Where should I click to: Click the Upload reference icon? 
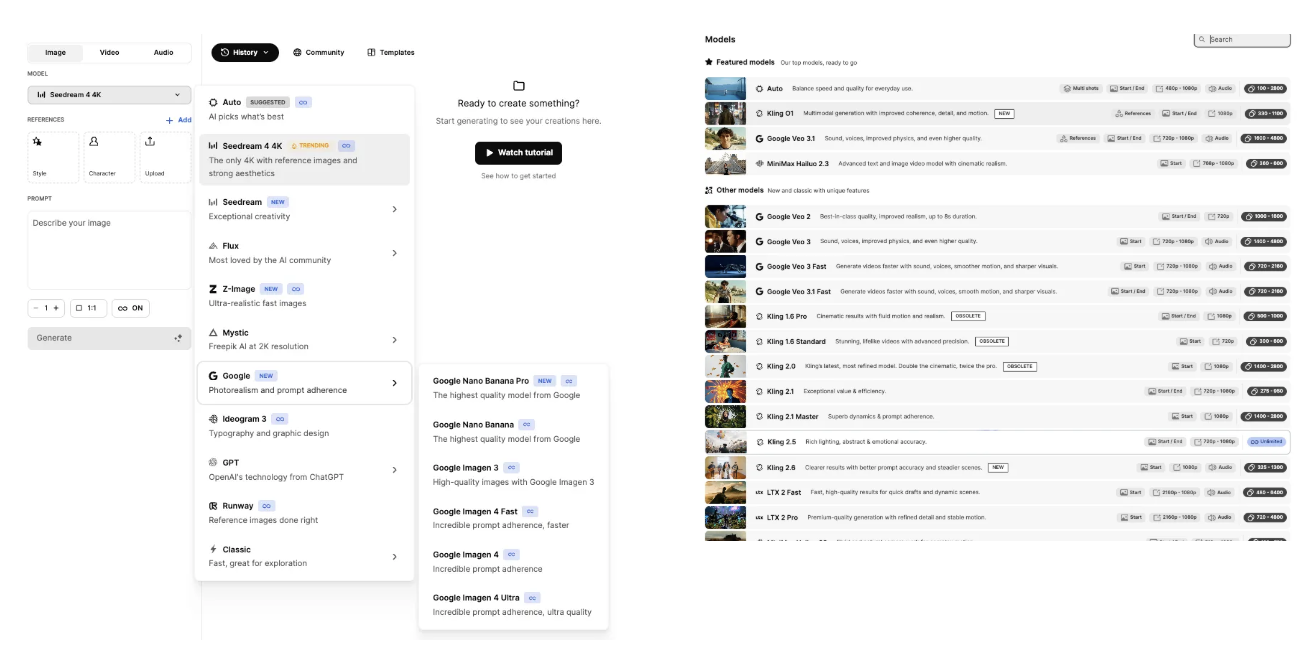coord(150,142)
